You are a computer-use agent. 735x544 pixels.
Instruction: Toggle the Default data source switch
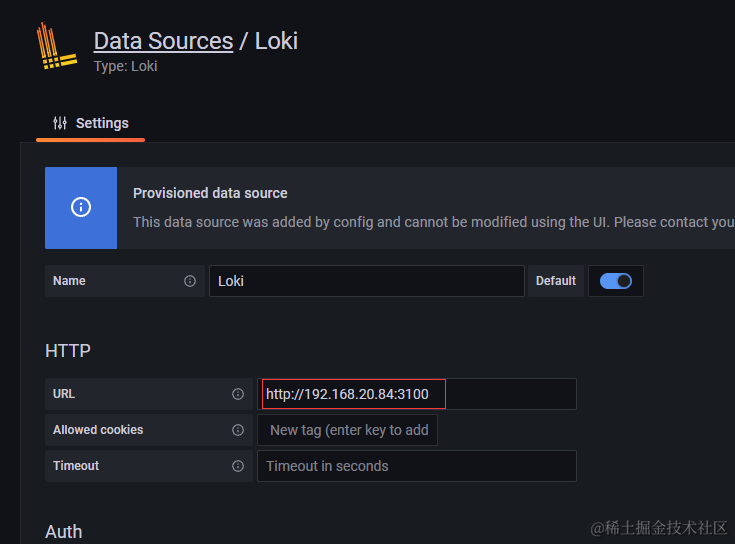point(615,281)
